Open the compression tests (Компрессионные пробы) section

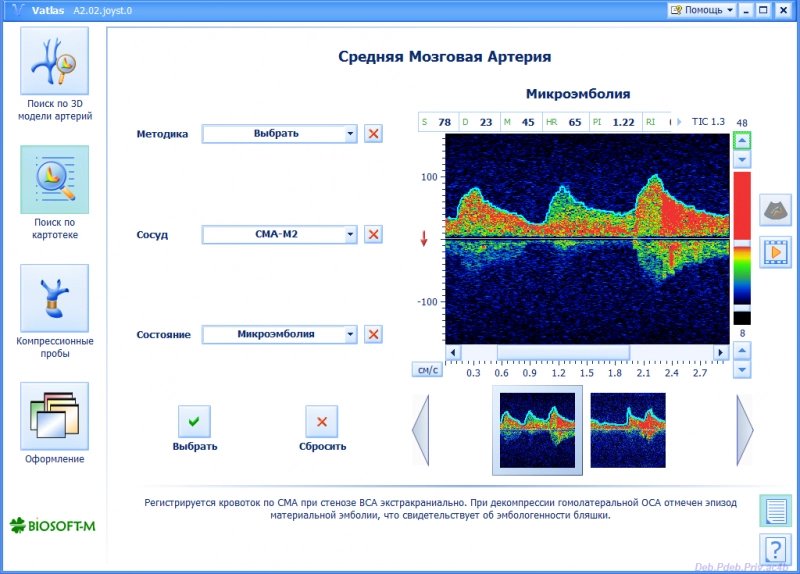point(54,298)
